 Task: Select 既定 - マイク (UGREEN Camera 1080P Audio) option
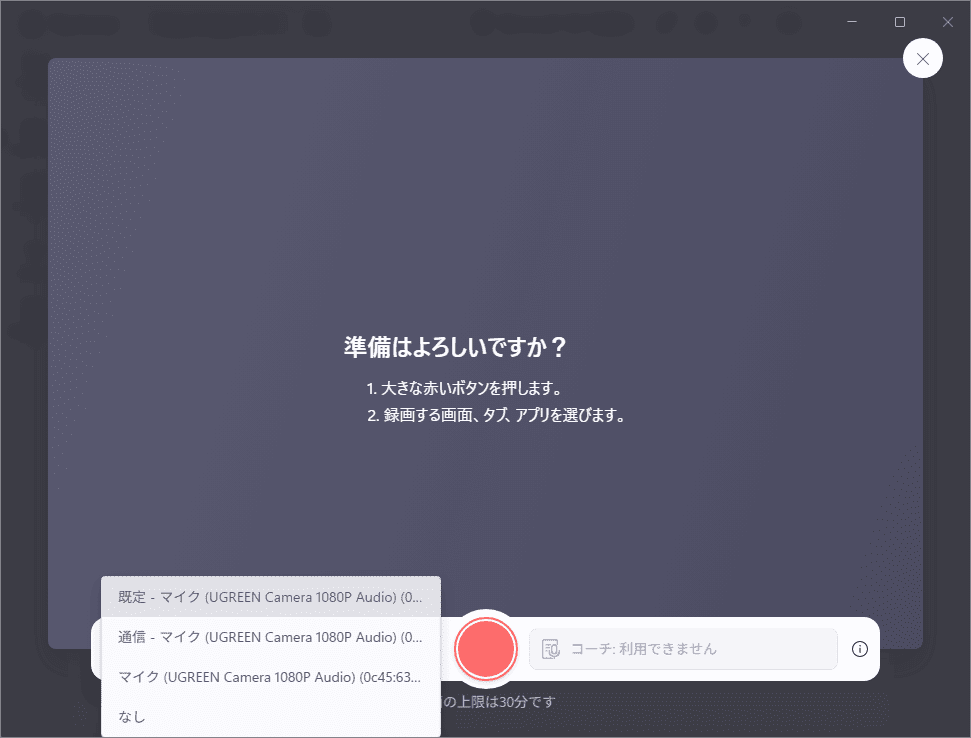point(271,597)
